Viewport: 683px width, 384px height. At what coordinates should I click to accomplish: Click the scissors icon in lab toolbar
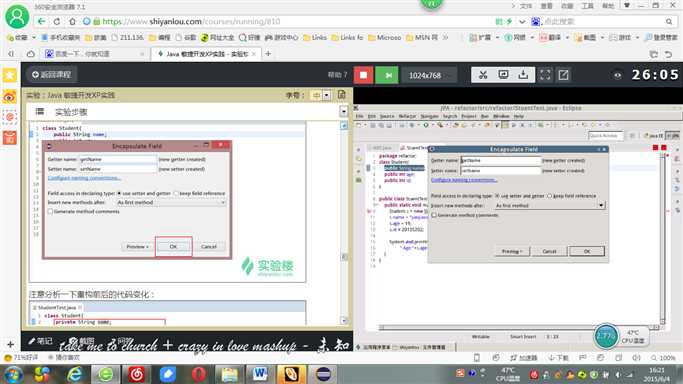(483, 75)
